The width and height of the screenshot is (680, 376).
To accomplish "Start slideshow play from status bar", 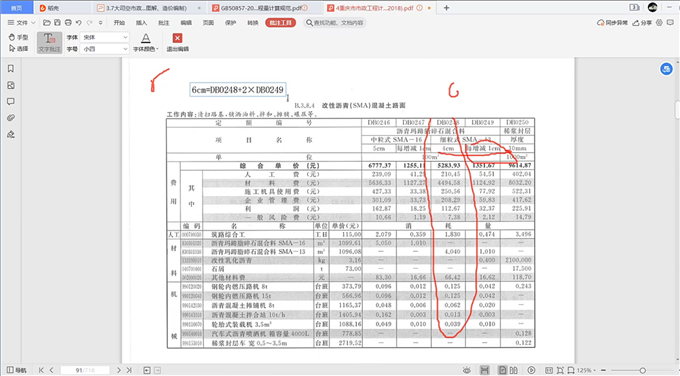I will pos(531,370).
